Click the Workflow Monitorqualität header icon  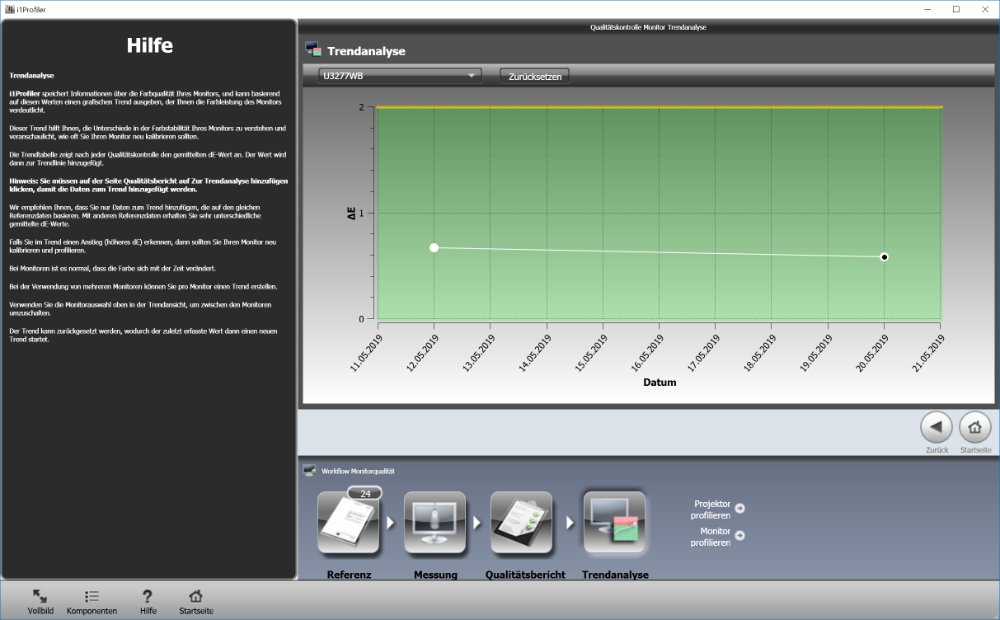pos(310,470)
